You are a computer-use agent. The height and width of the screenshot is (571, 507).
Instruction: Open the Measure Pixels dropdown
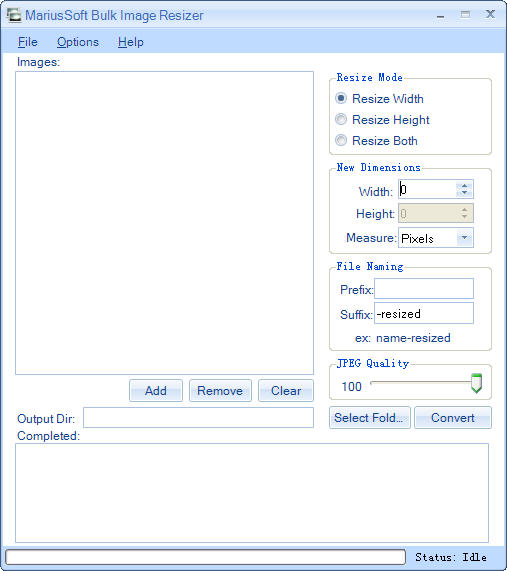[x=436, y=238]
